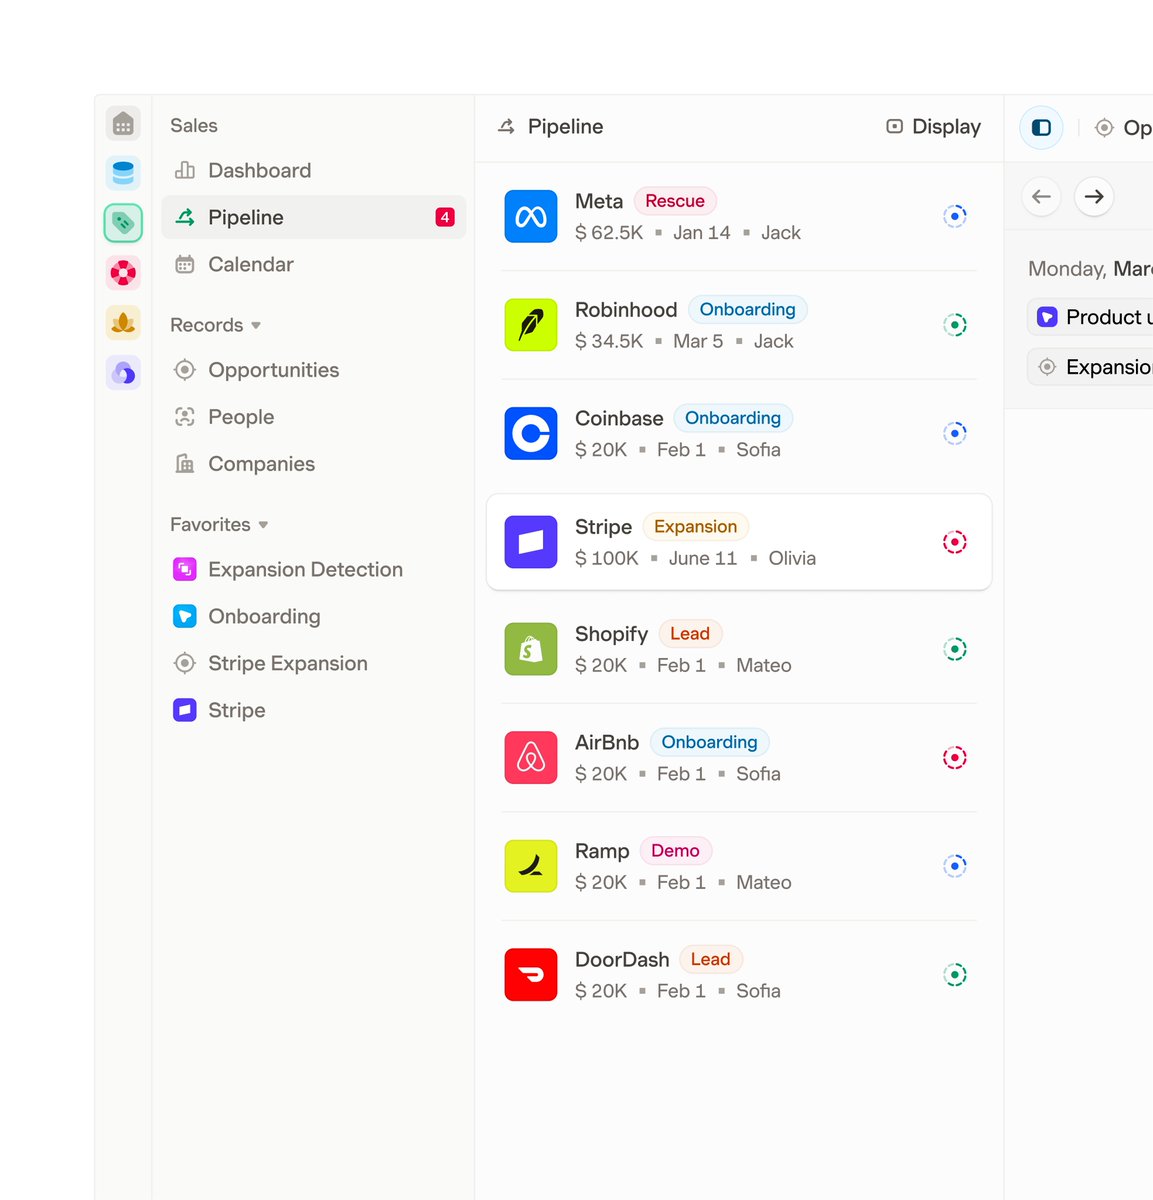Click the Rescue tag on Meta
The width and height of the screenshot is (1153, 1200).
tap(675, 201)
